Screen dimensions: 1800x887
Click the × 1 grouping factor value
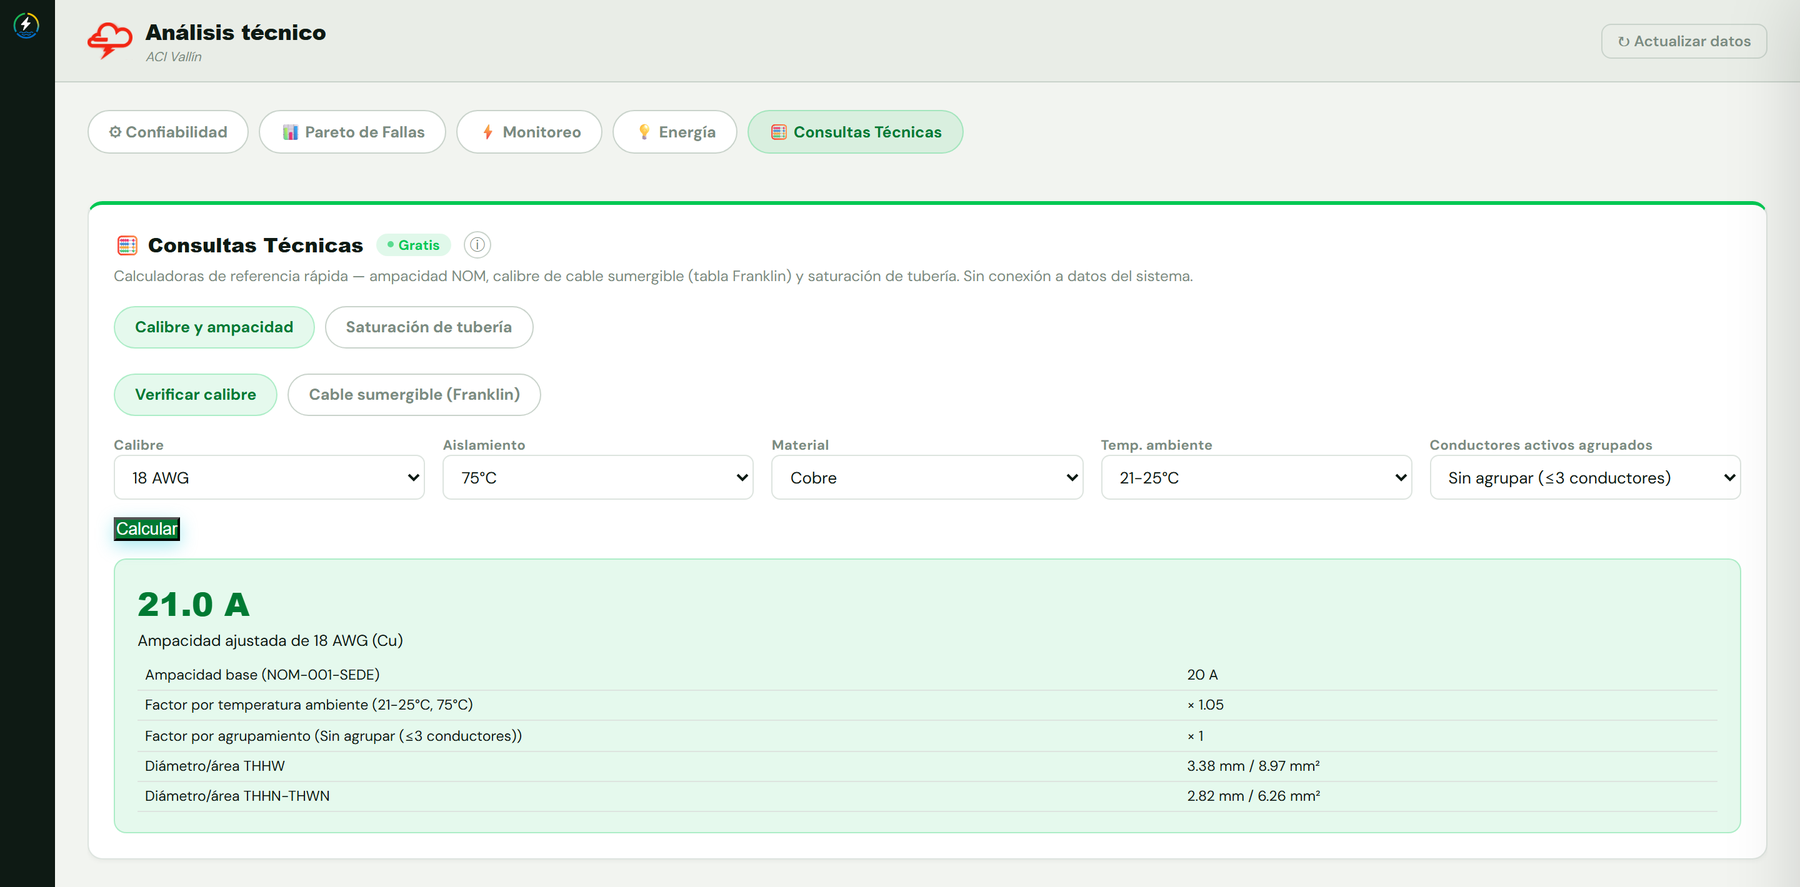click(x=1195, y=736)
